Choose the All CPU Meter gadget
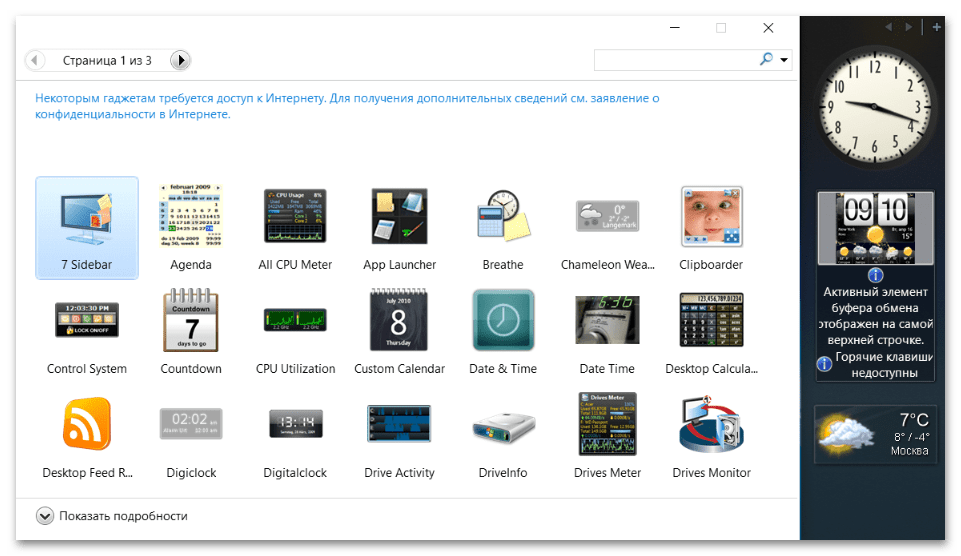The width and height of the screenshot is (961, 556). tap(295, 228)
